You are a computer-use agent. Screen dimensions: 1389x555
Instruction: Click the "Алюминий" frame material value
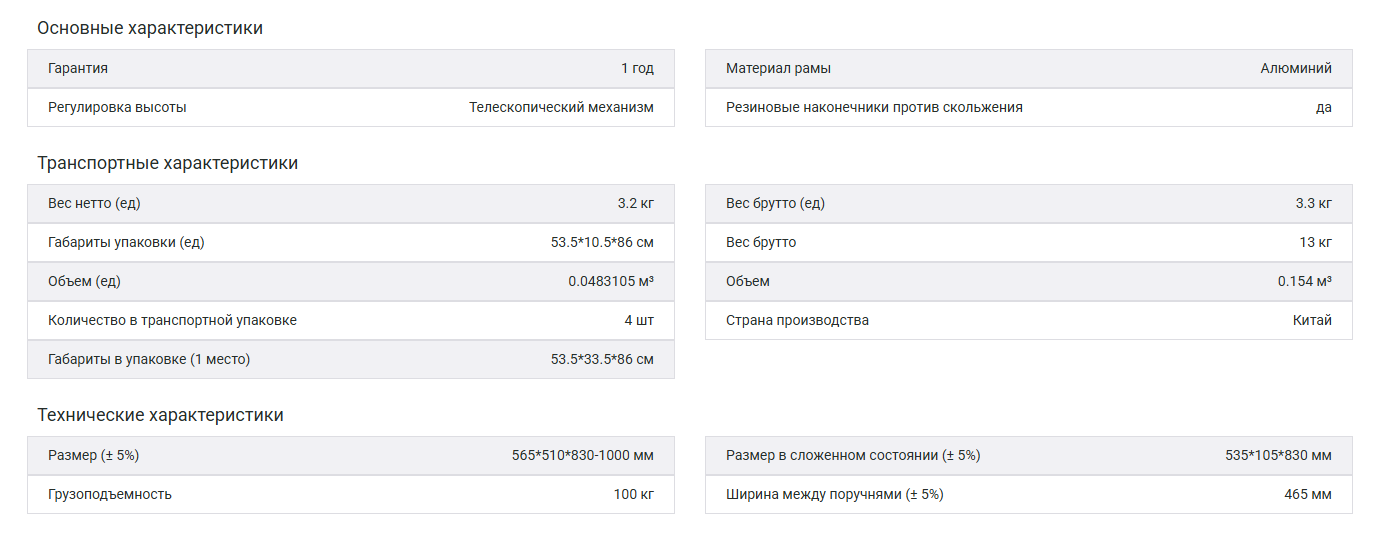[x=1296, y=68]
